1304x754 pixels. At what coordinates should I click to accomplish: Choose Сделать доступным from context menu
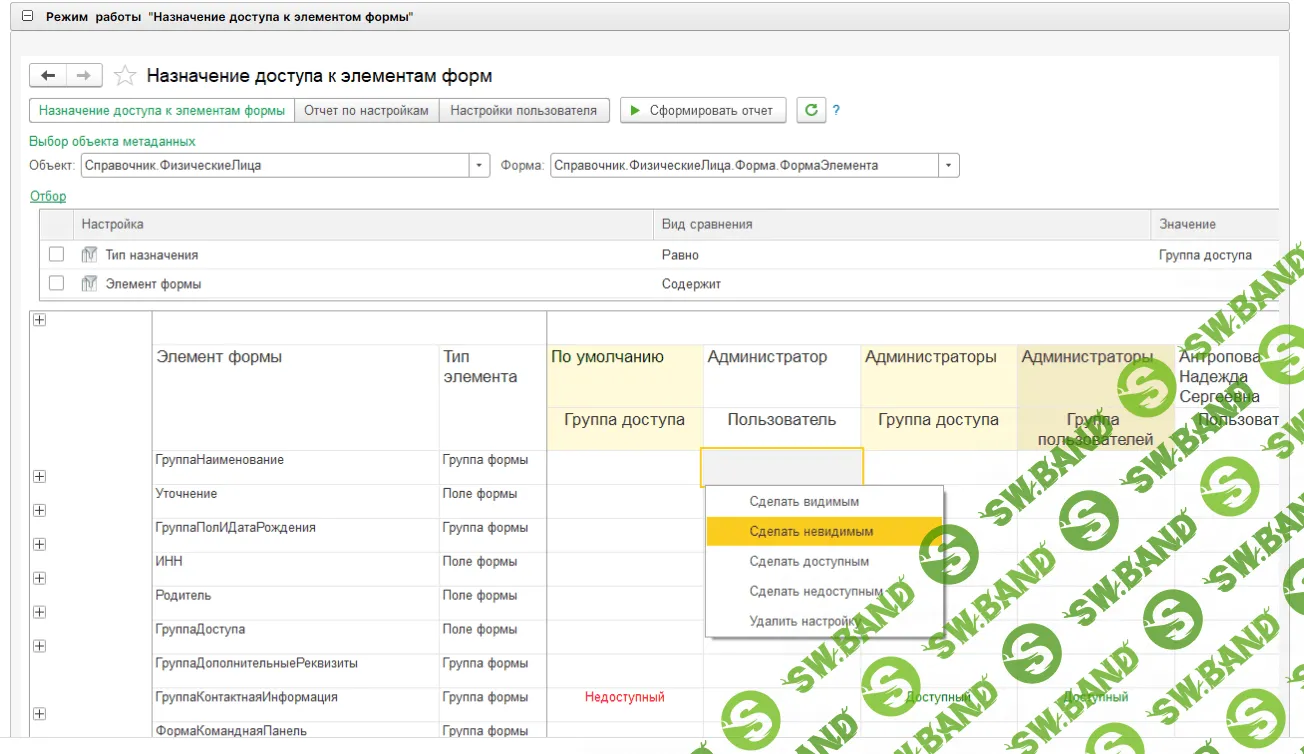(x=809, y=561)
